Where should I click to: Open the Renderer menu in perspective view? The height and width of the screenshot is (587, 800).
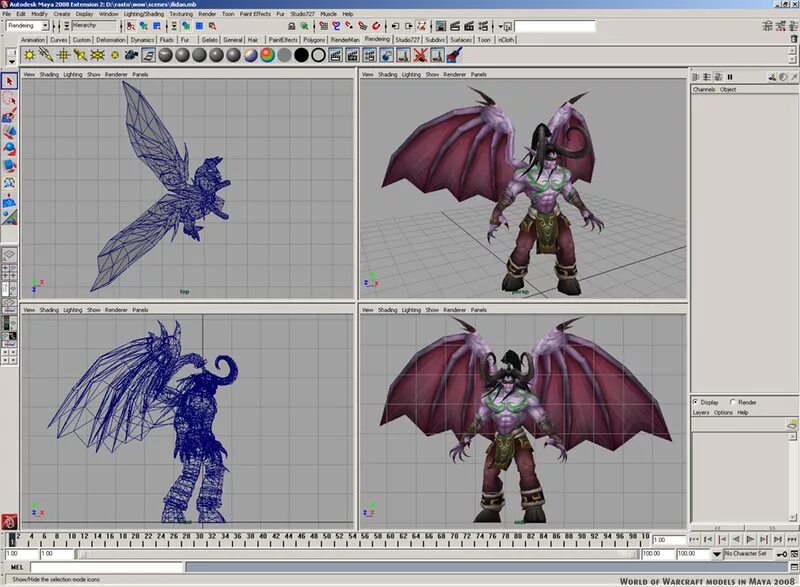[455, 74]
